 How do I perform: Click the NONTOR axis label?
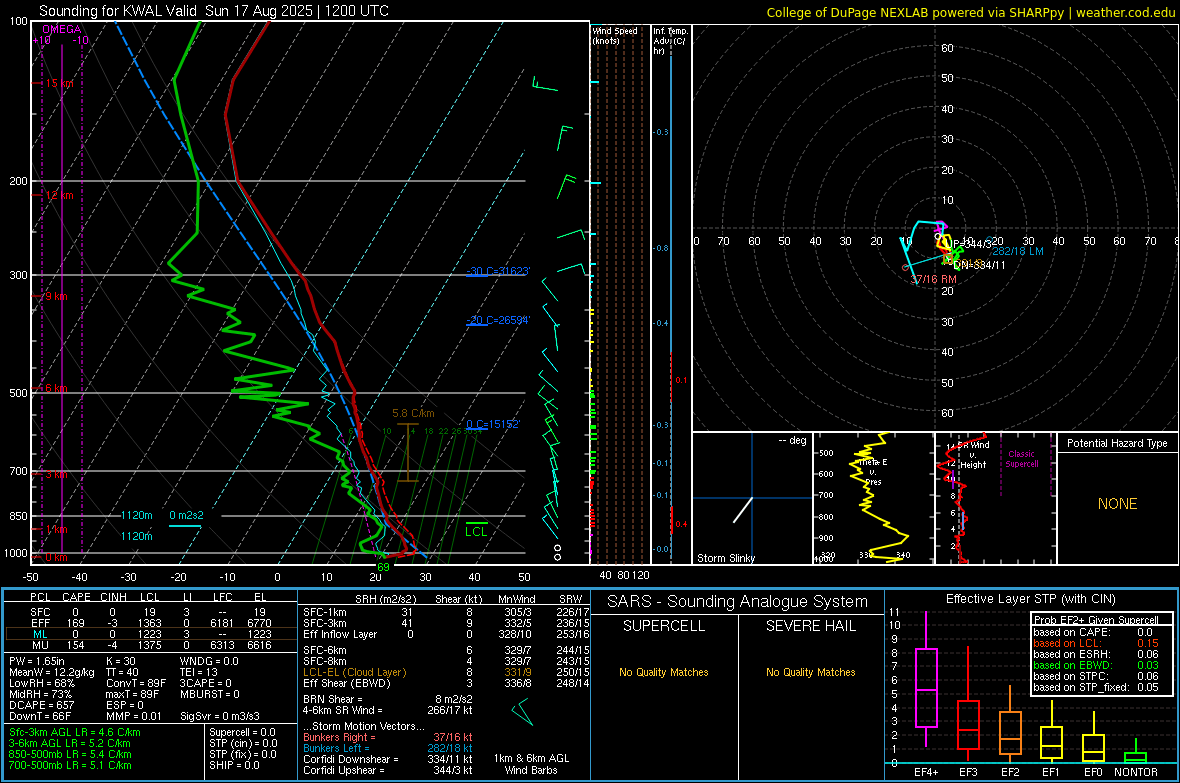point(1136,772)
